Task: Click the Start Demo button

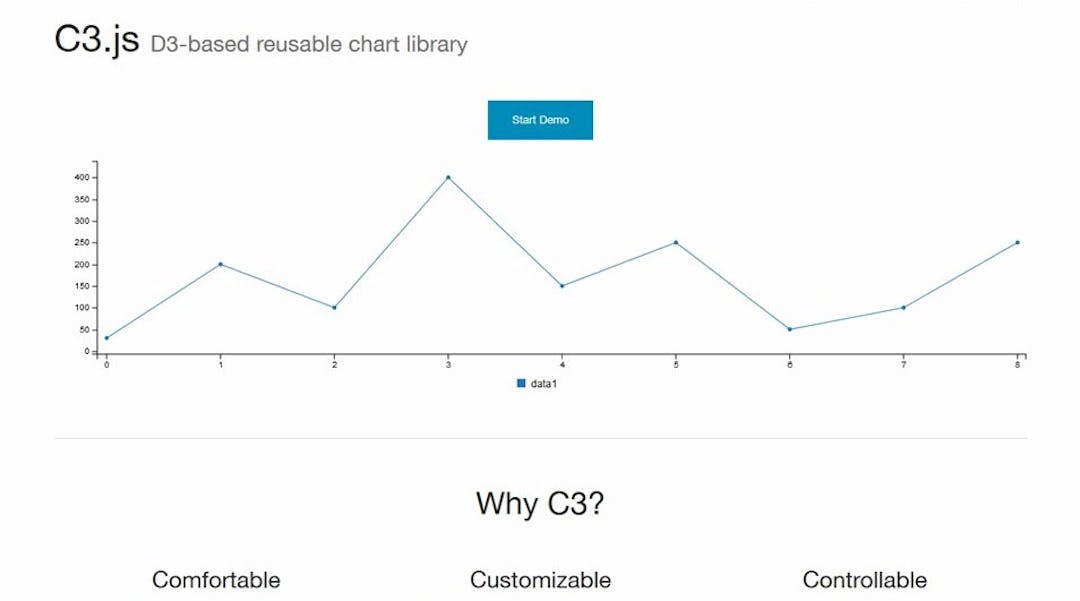Action: click(539, 119)
